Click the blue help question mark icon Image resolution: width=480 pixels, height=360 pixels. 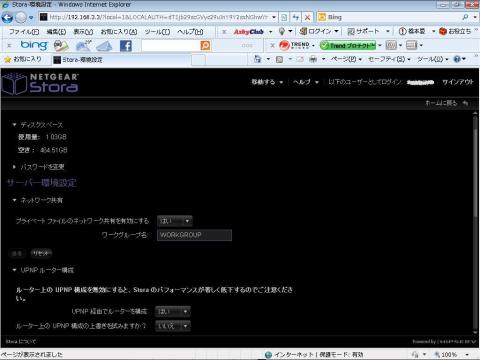click(457, 59)
